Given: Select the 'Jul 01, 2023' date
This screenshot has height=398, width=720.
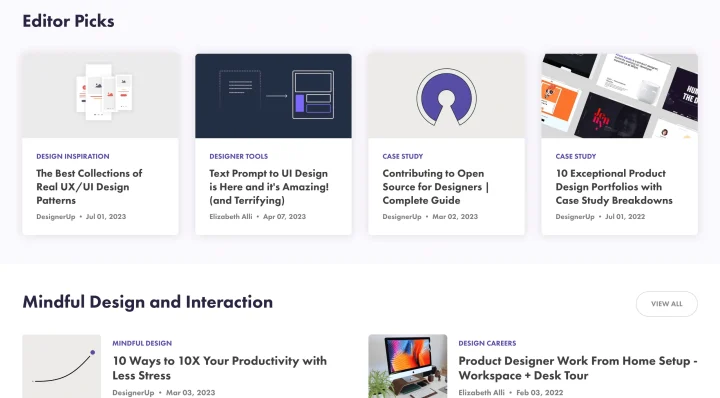Looking at the screenshot, I should (x=106, y=217).
